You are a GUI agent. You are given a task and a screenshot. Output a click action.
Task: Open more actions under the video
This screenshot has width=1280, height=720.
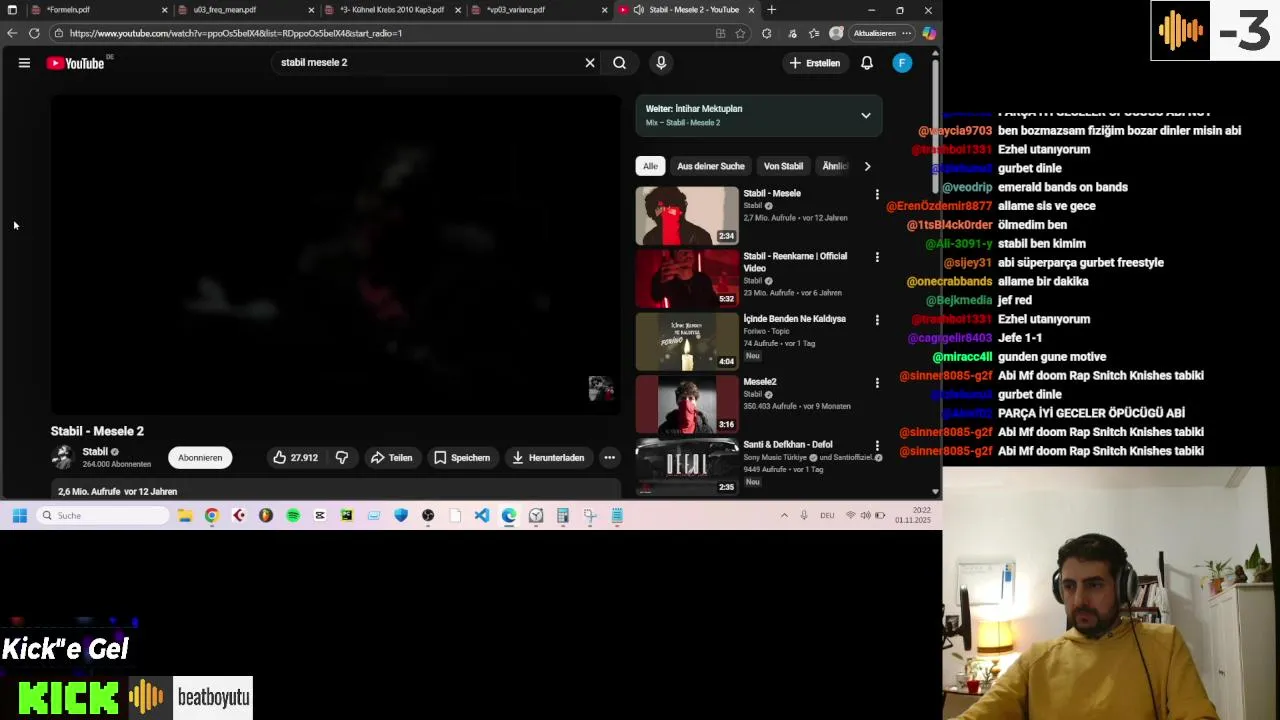point(609,458)
